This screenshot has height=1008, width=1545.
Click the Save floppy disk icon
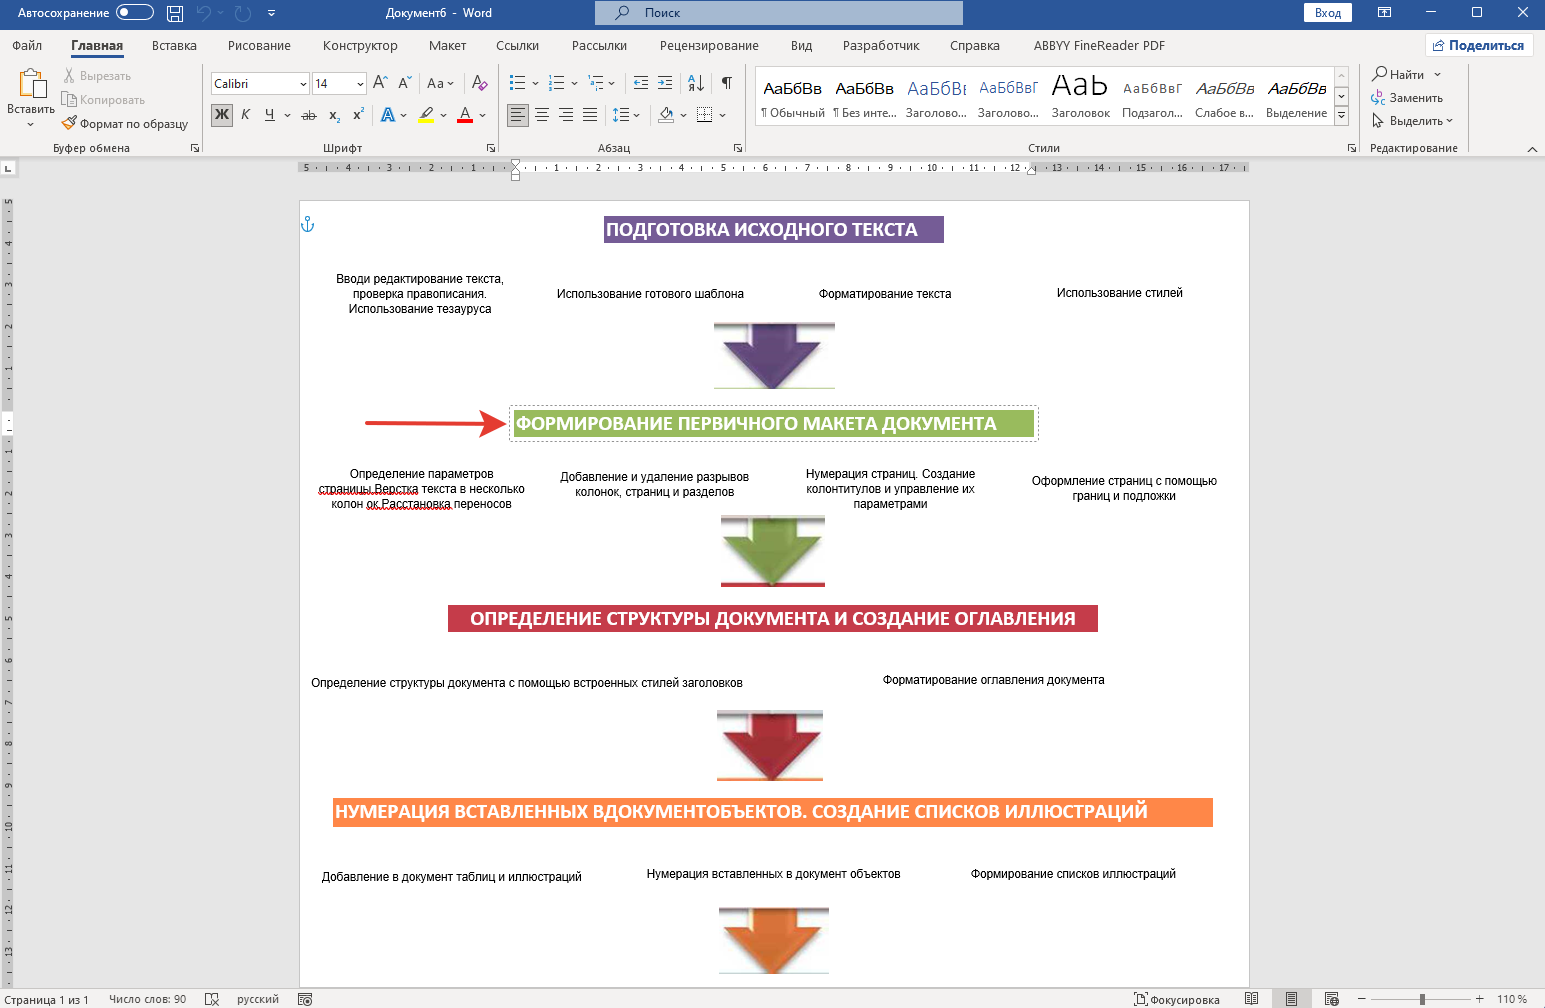click(x=175, y=13)
